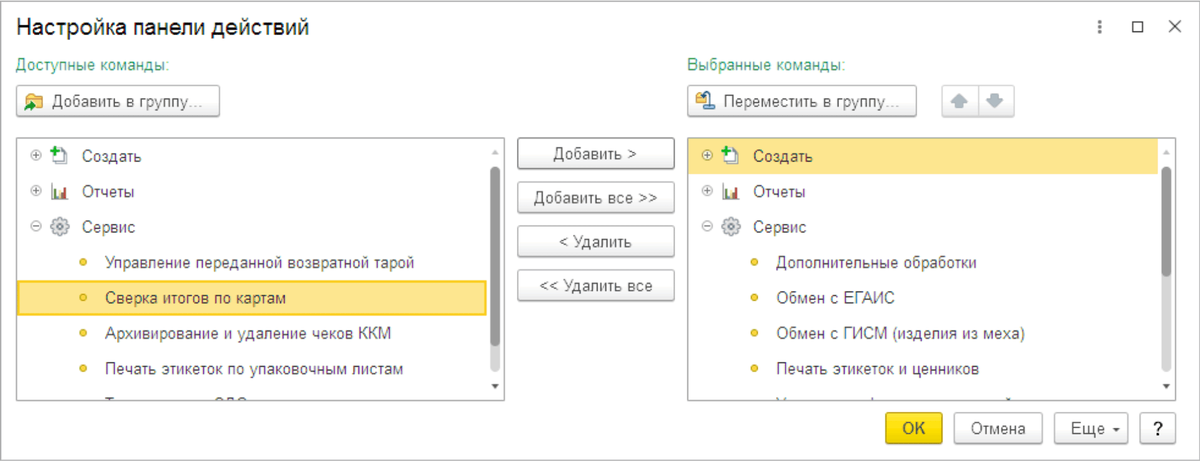
Task: Click Создать document icon in selected list
Action: pos(730,155)
